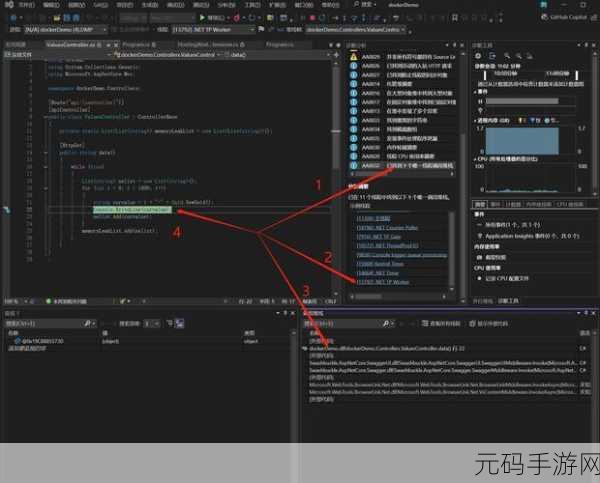Close the ValuesController.cs tab
Viewport: 600px width, 483px height.
116,45
